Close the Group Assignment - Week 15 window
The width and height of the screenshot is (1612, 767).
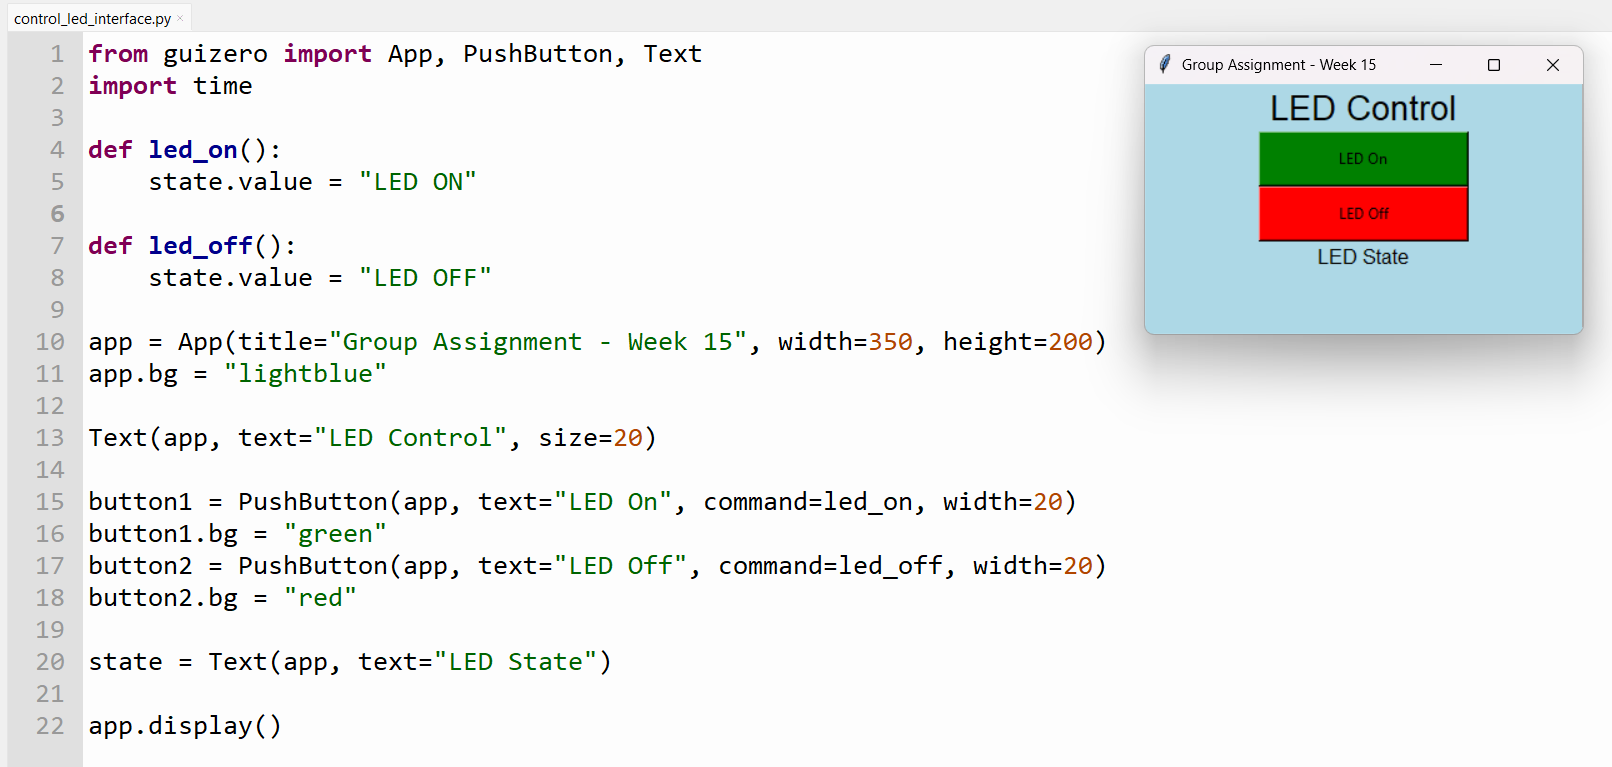[x=1553, y=65]
